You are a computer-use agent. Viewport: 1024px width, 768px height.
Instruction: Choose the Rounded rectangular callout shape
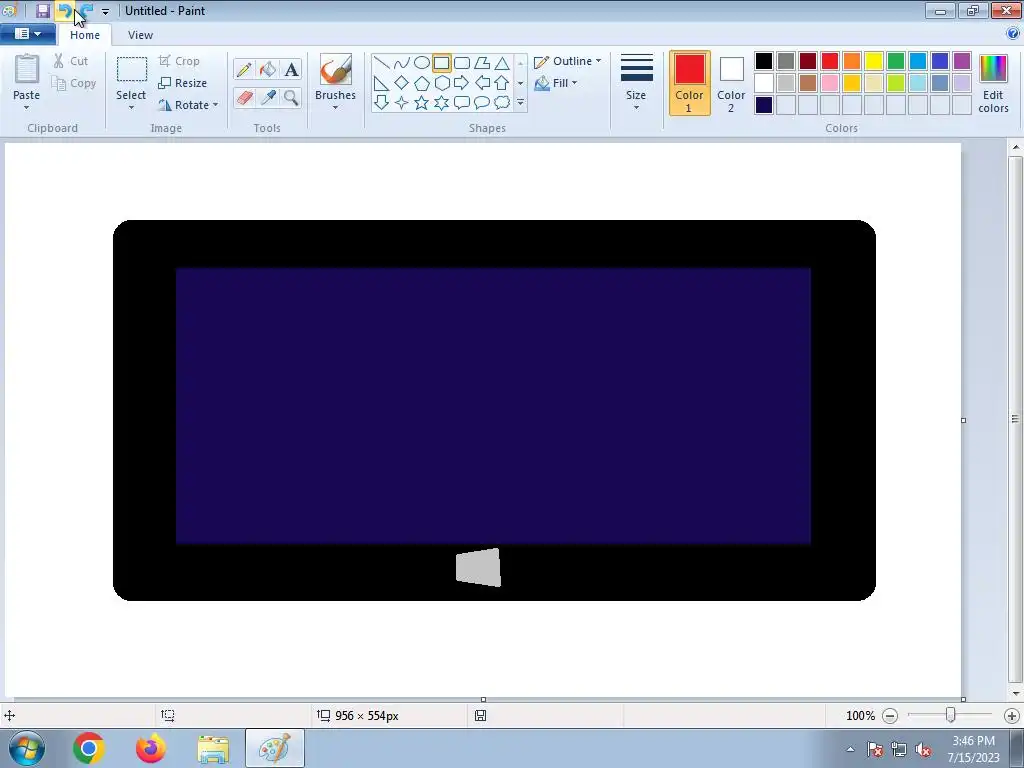point(462,103)
